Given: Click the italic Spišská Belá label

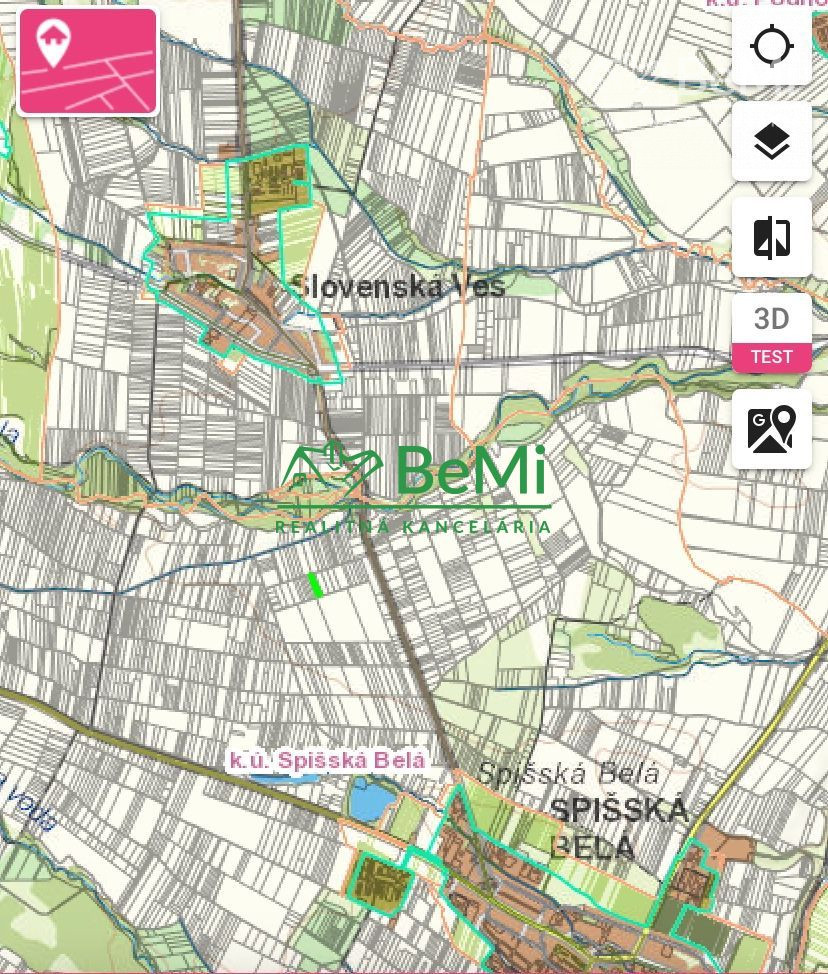Looking at the screenshot, I should pyautogui.click(x=568, y=774).
